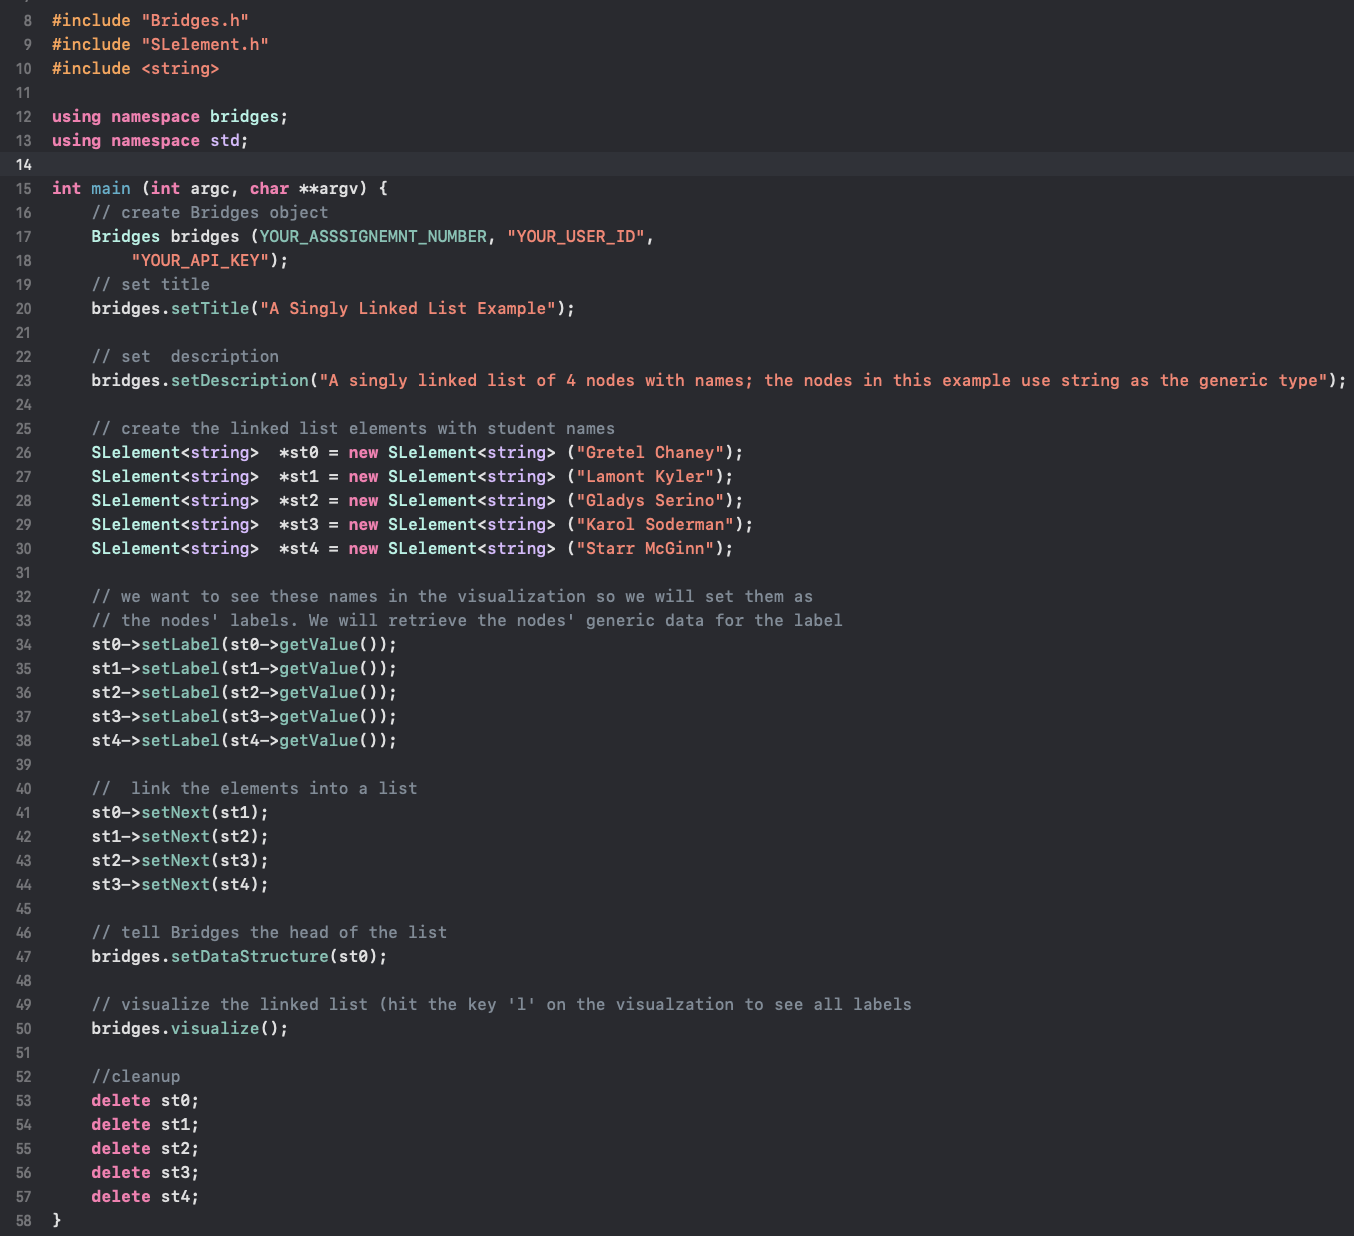Click line number 15 in the gutter
Screen dimensions: 1354x1236
pyautogui.click(x=23, y=189)
